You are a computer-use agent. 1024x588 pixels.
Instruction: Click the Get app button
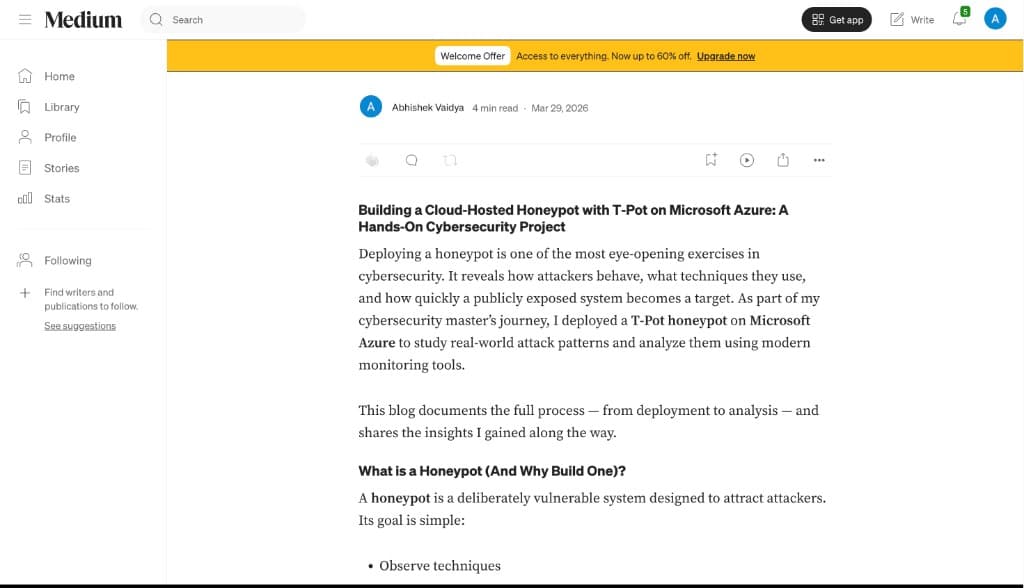[837, 20]
